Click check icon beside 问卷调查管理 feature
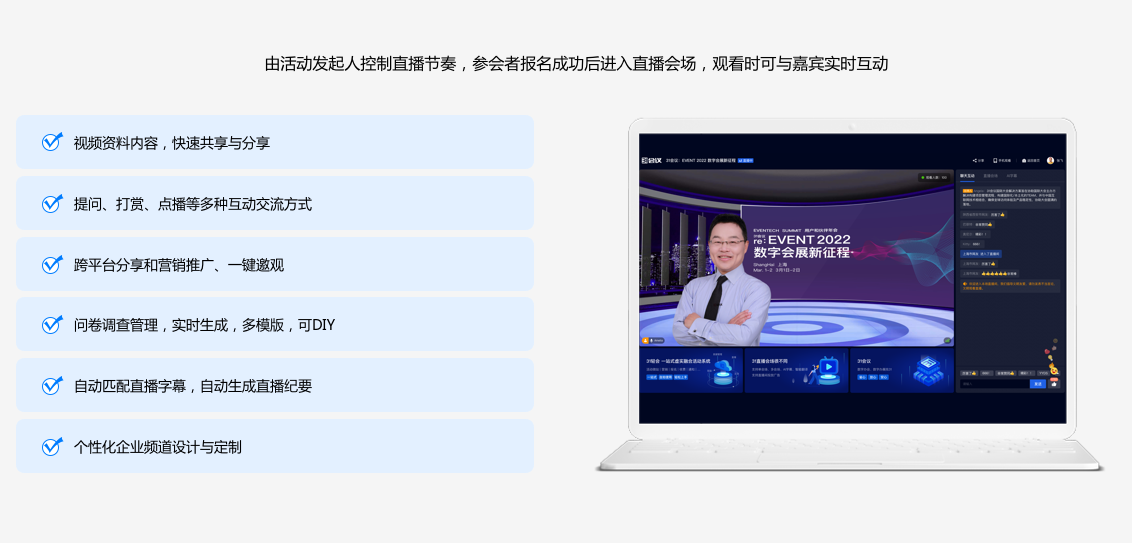 point(51,324)
